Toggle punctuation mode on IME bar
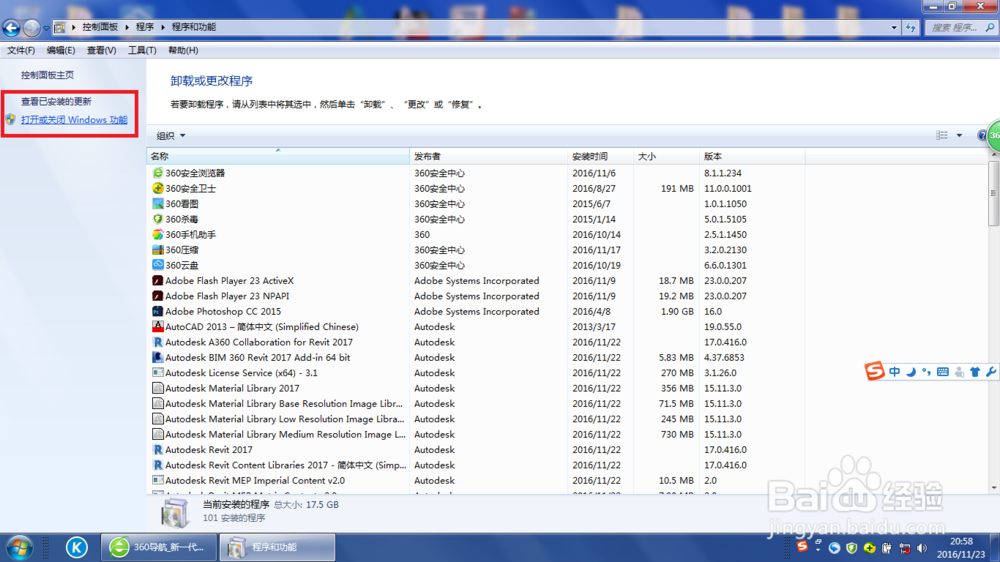The image size is (1000, 562). (926, 372)
